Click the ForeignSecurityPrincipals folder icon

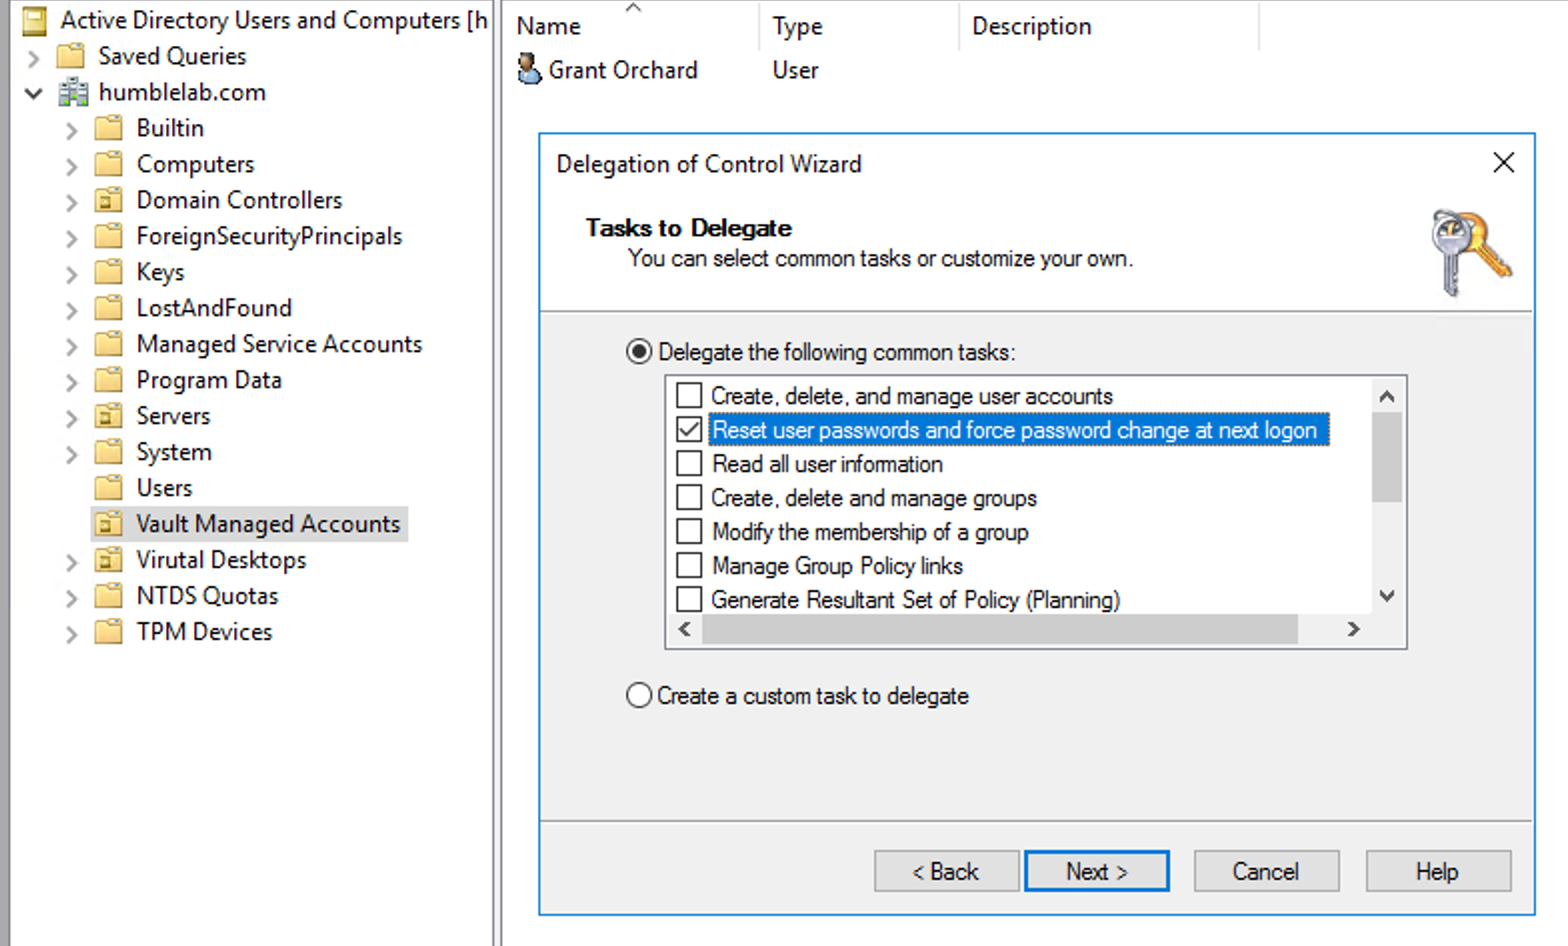(108, 236)
